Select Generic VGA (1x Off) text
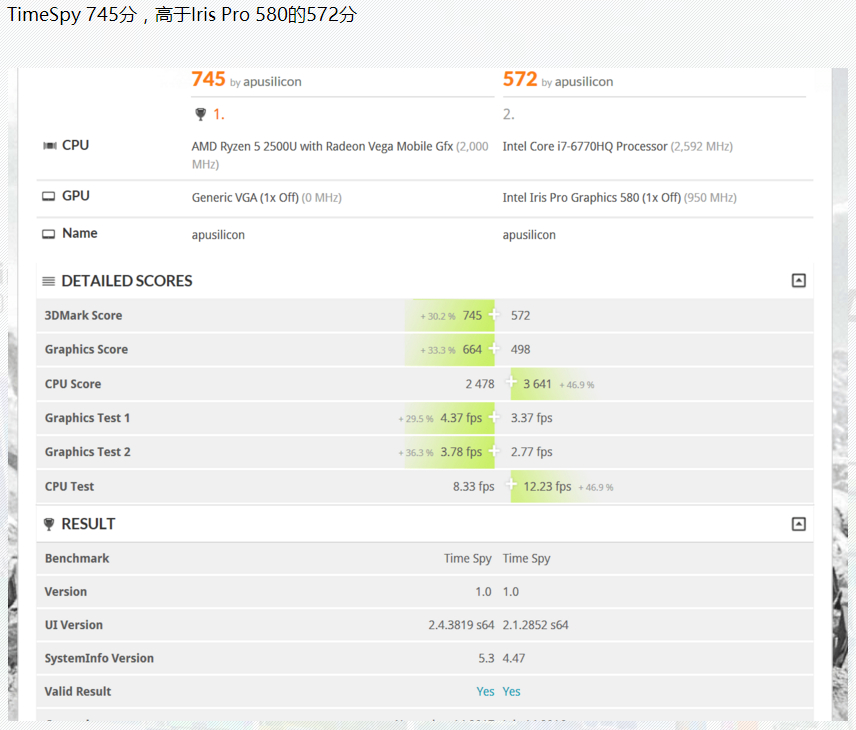 click(245, 198)
